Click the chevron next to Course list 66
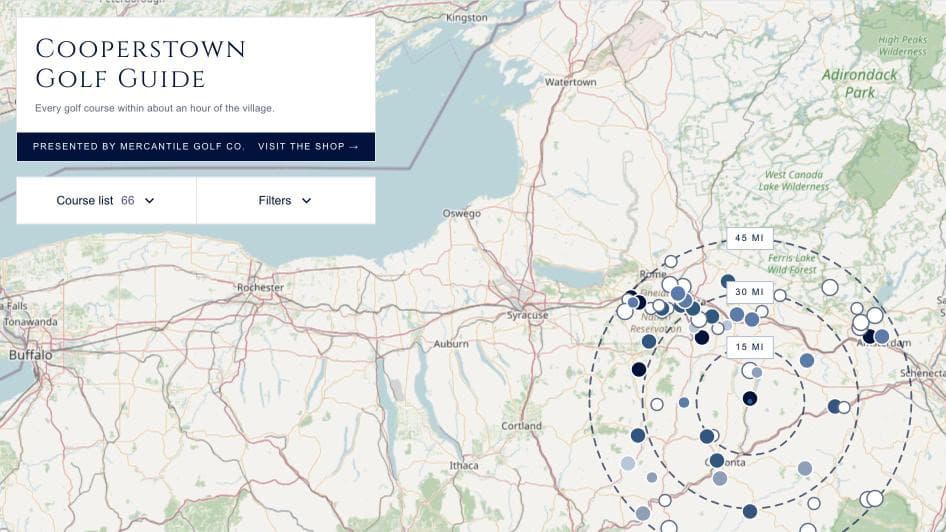Screen dimensions: 946x532 (x=150, y=201)
